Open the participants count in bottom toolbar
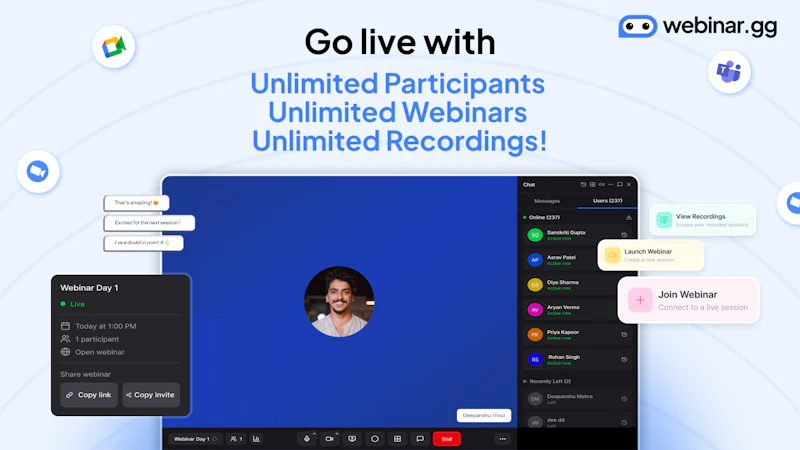The image size is (800, 450). pos(236,439)
